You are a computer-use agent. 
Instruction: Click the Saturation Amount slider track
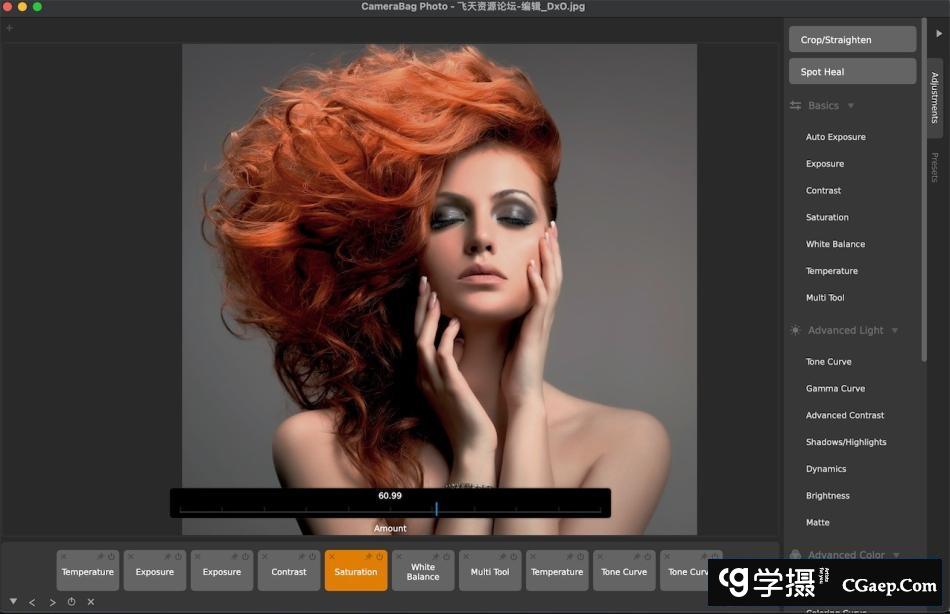click(390, 509)
